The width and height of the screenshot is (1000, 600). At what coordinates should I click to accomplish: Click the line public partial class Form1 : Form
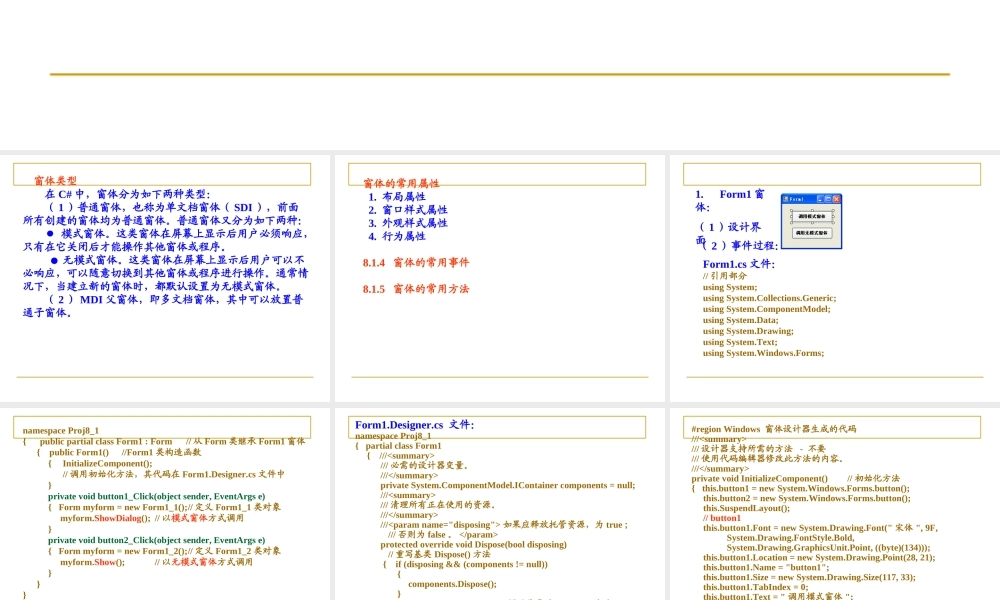106,441
